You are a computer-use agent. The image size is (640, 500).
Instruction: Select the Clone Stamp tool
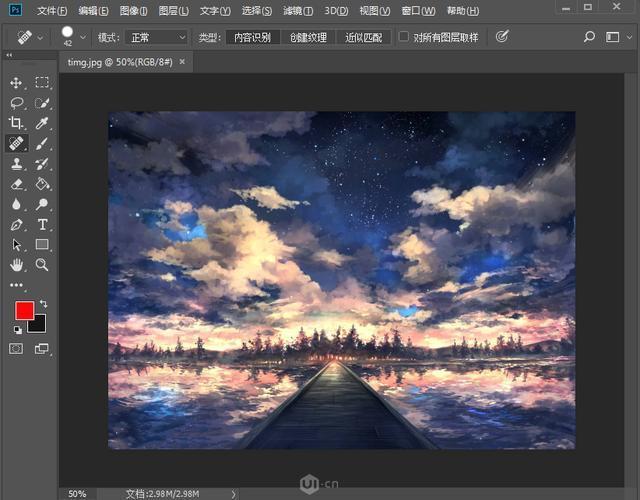point(16,164)
